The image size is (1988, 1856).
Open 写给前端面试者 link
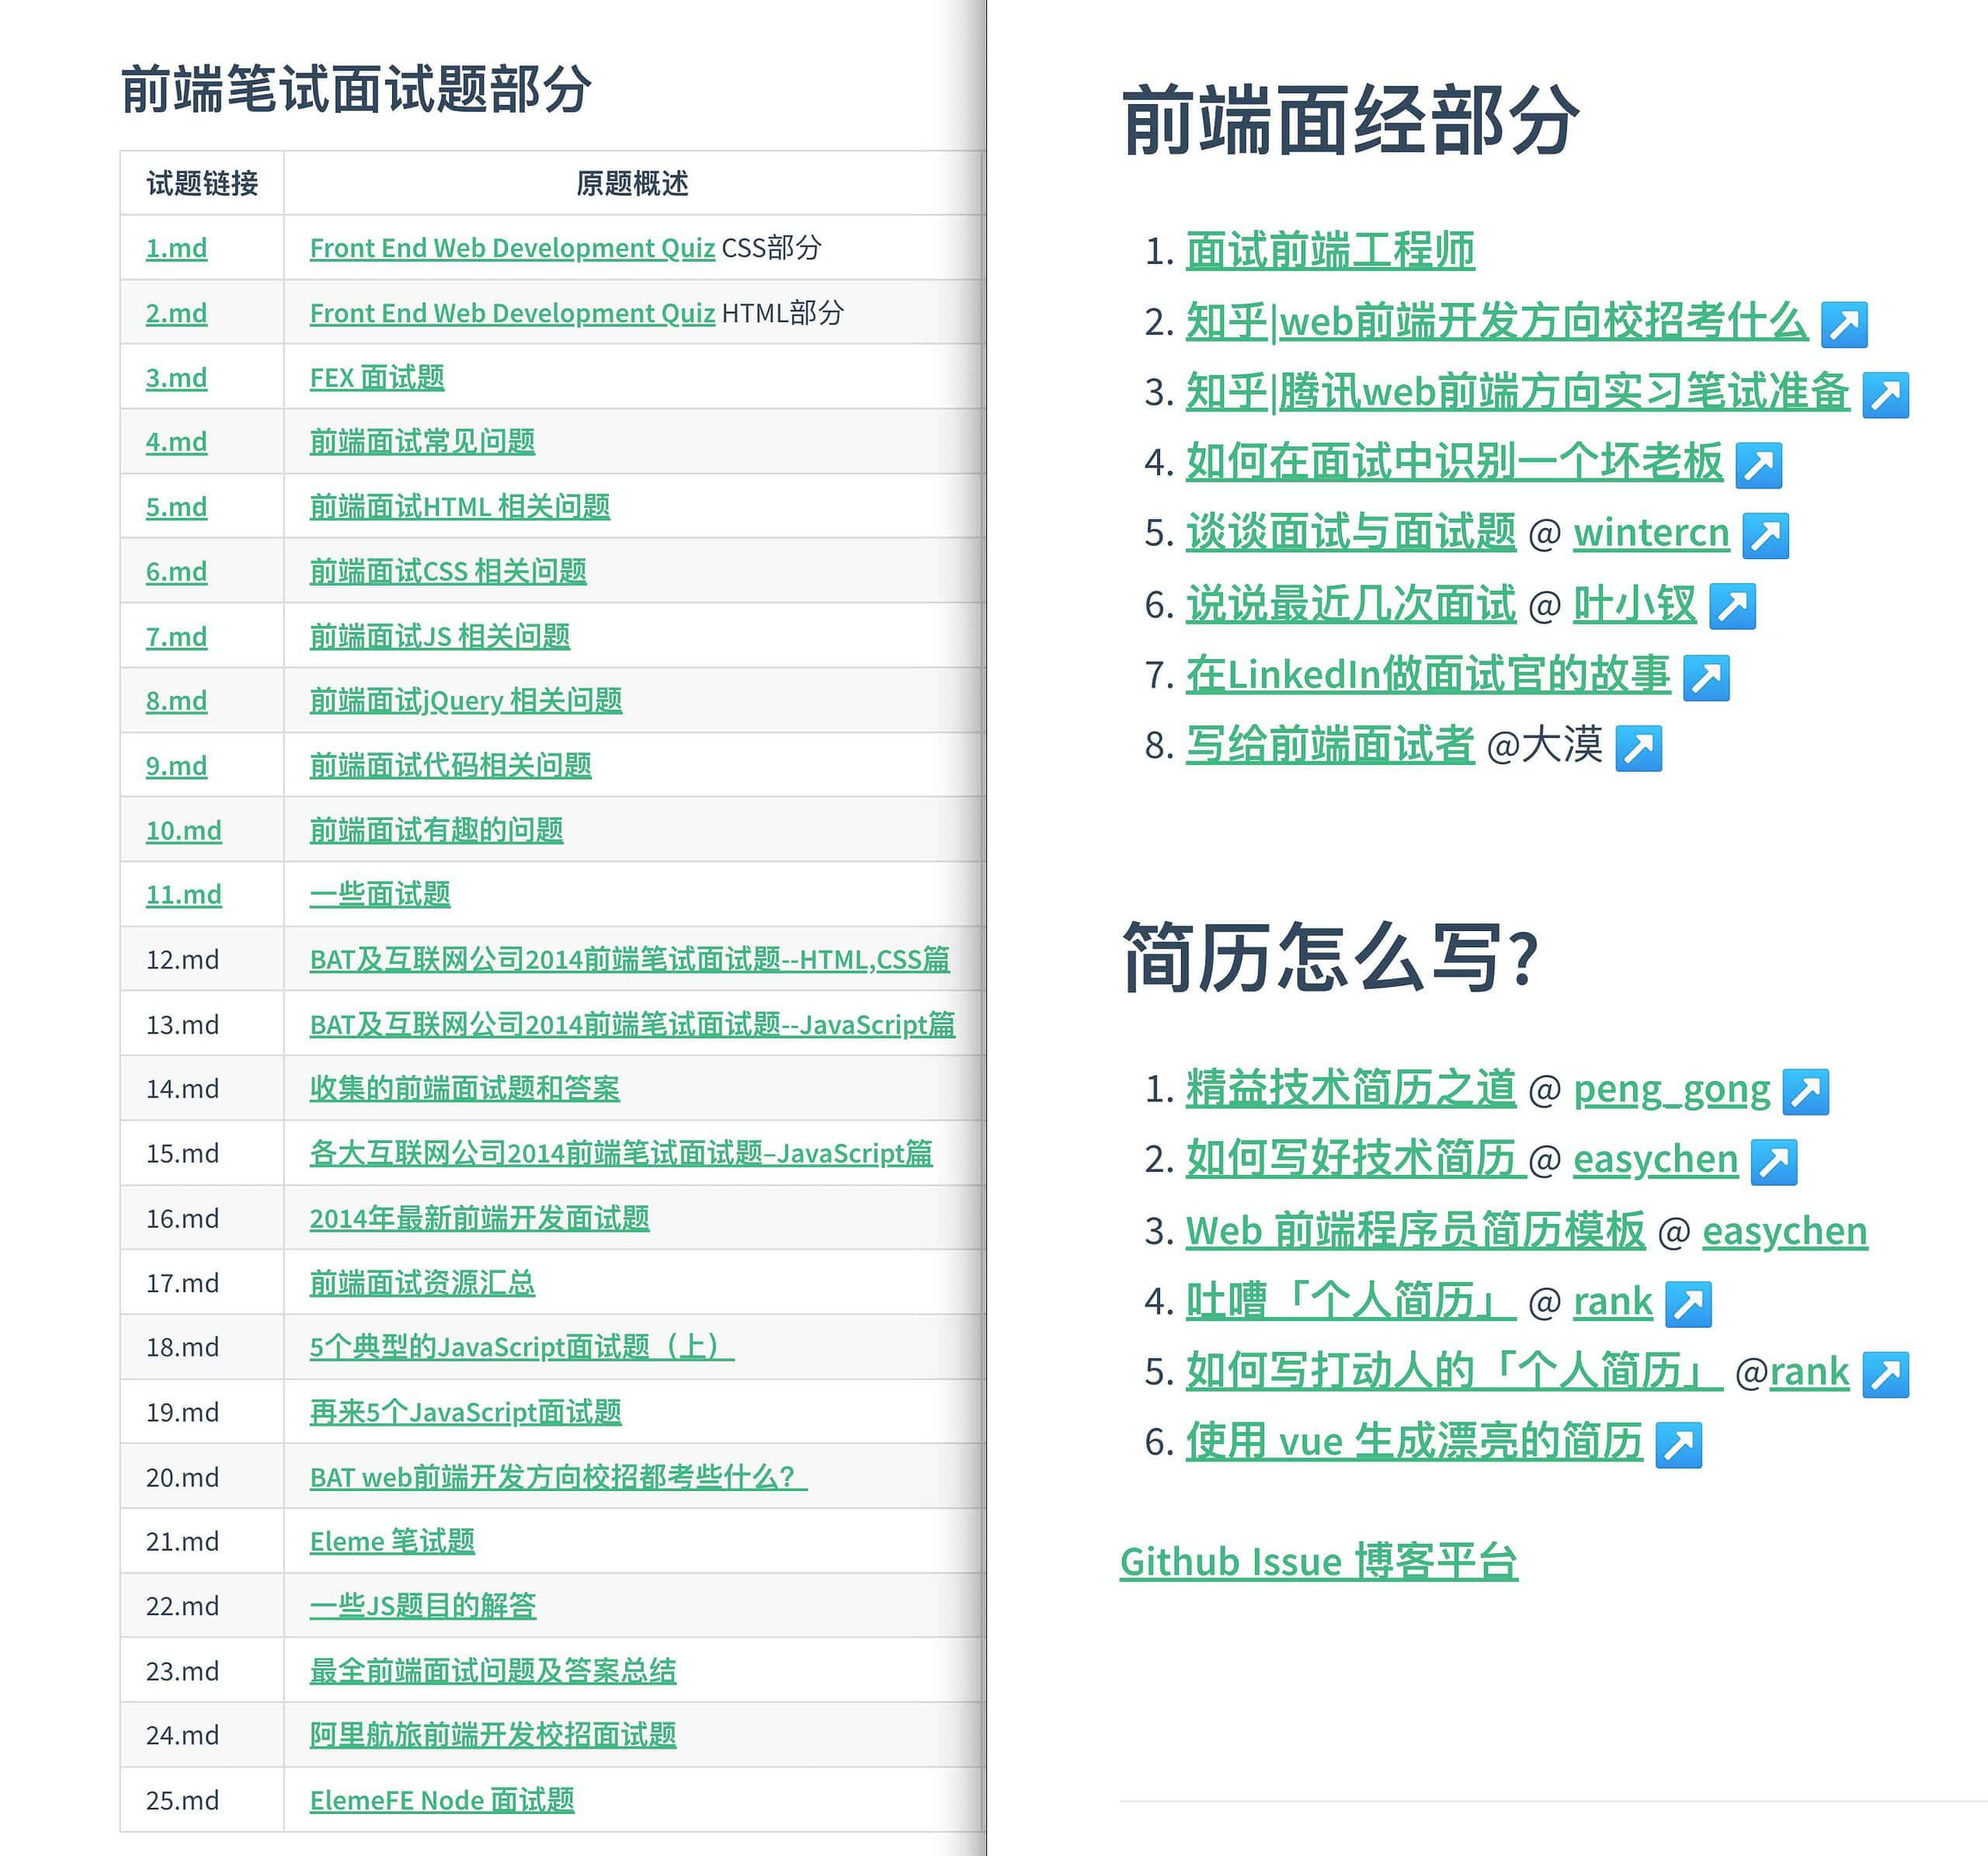[x=1330, y=745]
